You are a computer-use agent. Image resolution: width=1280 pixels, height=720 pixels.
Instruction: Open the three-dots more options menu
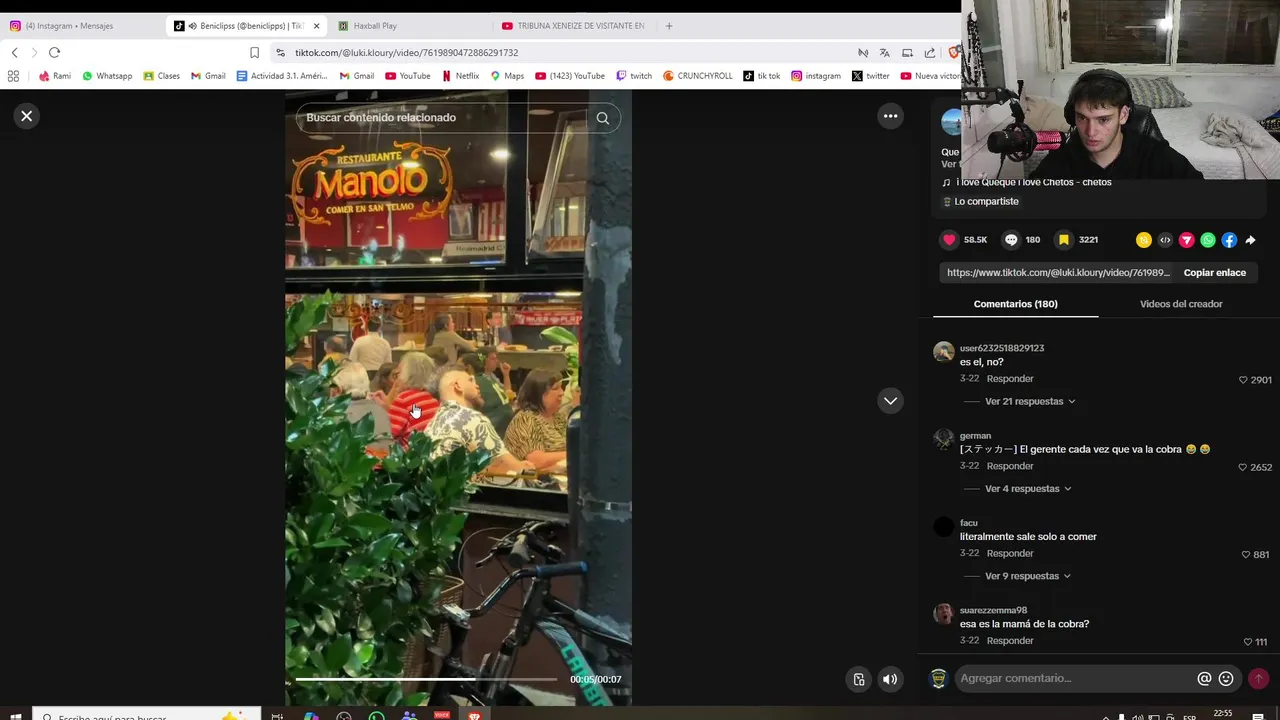coord(890,116)
